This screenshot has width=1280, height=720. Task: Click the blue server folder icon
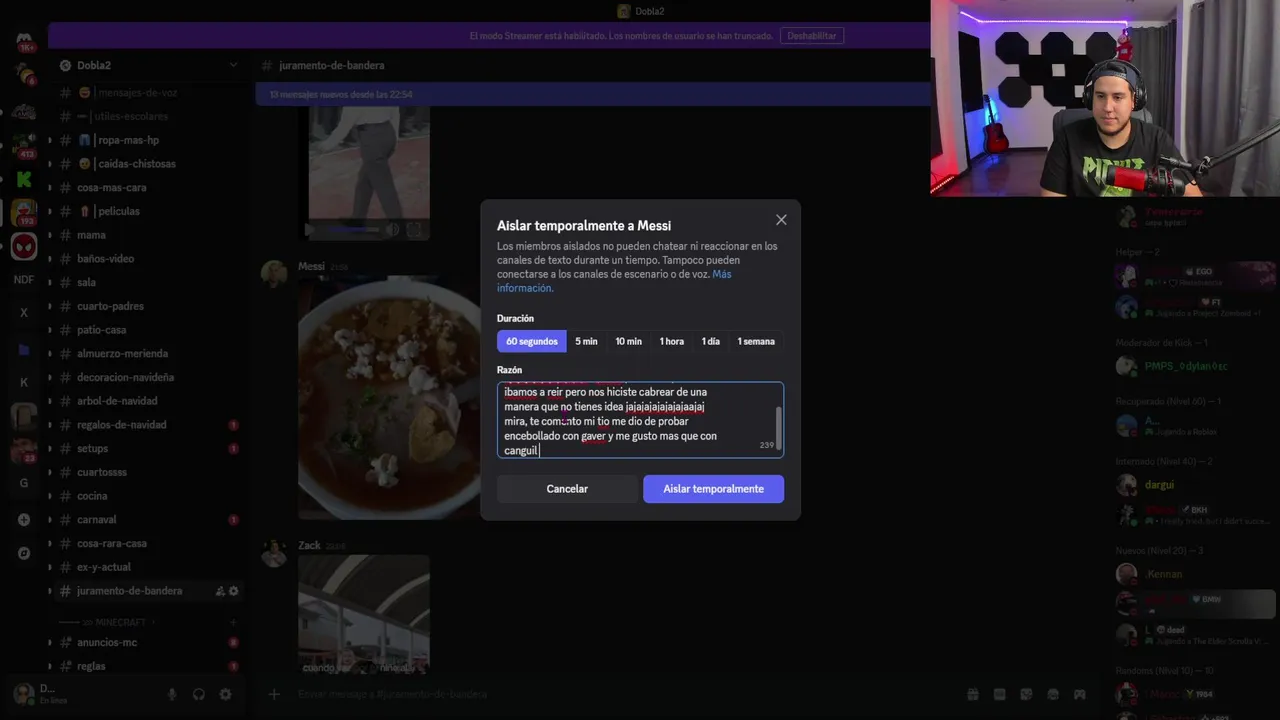[x=24, y=349]
